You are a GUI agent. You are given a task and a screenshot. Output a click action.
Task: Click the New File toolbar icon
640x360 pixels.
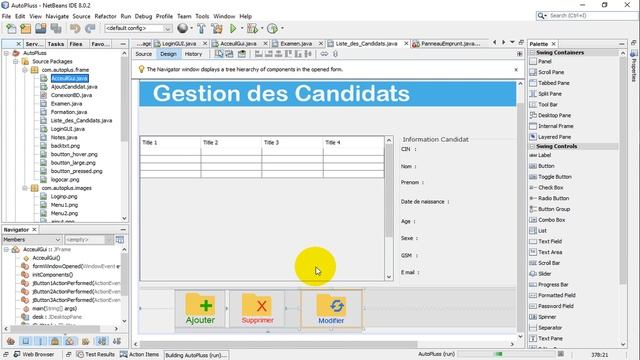[11, 28]
